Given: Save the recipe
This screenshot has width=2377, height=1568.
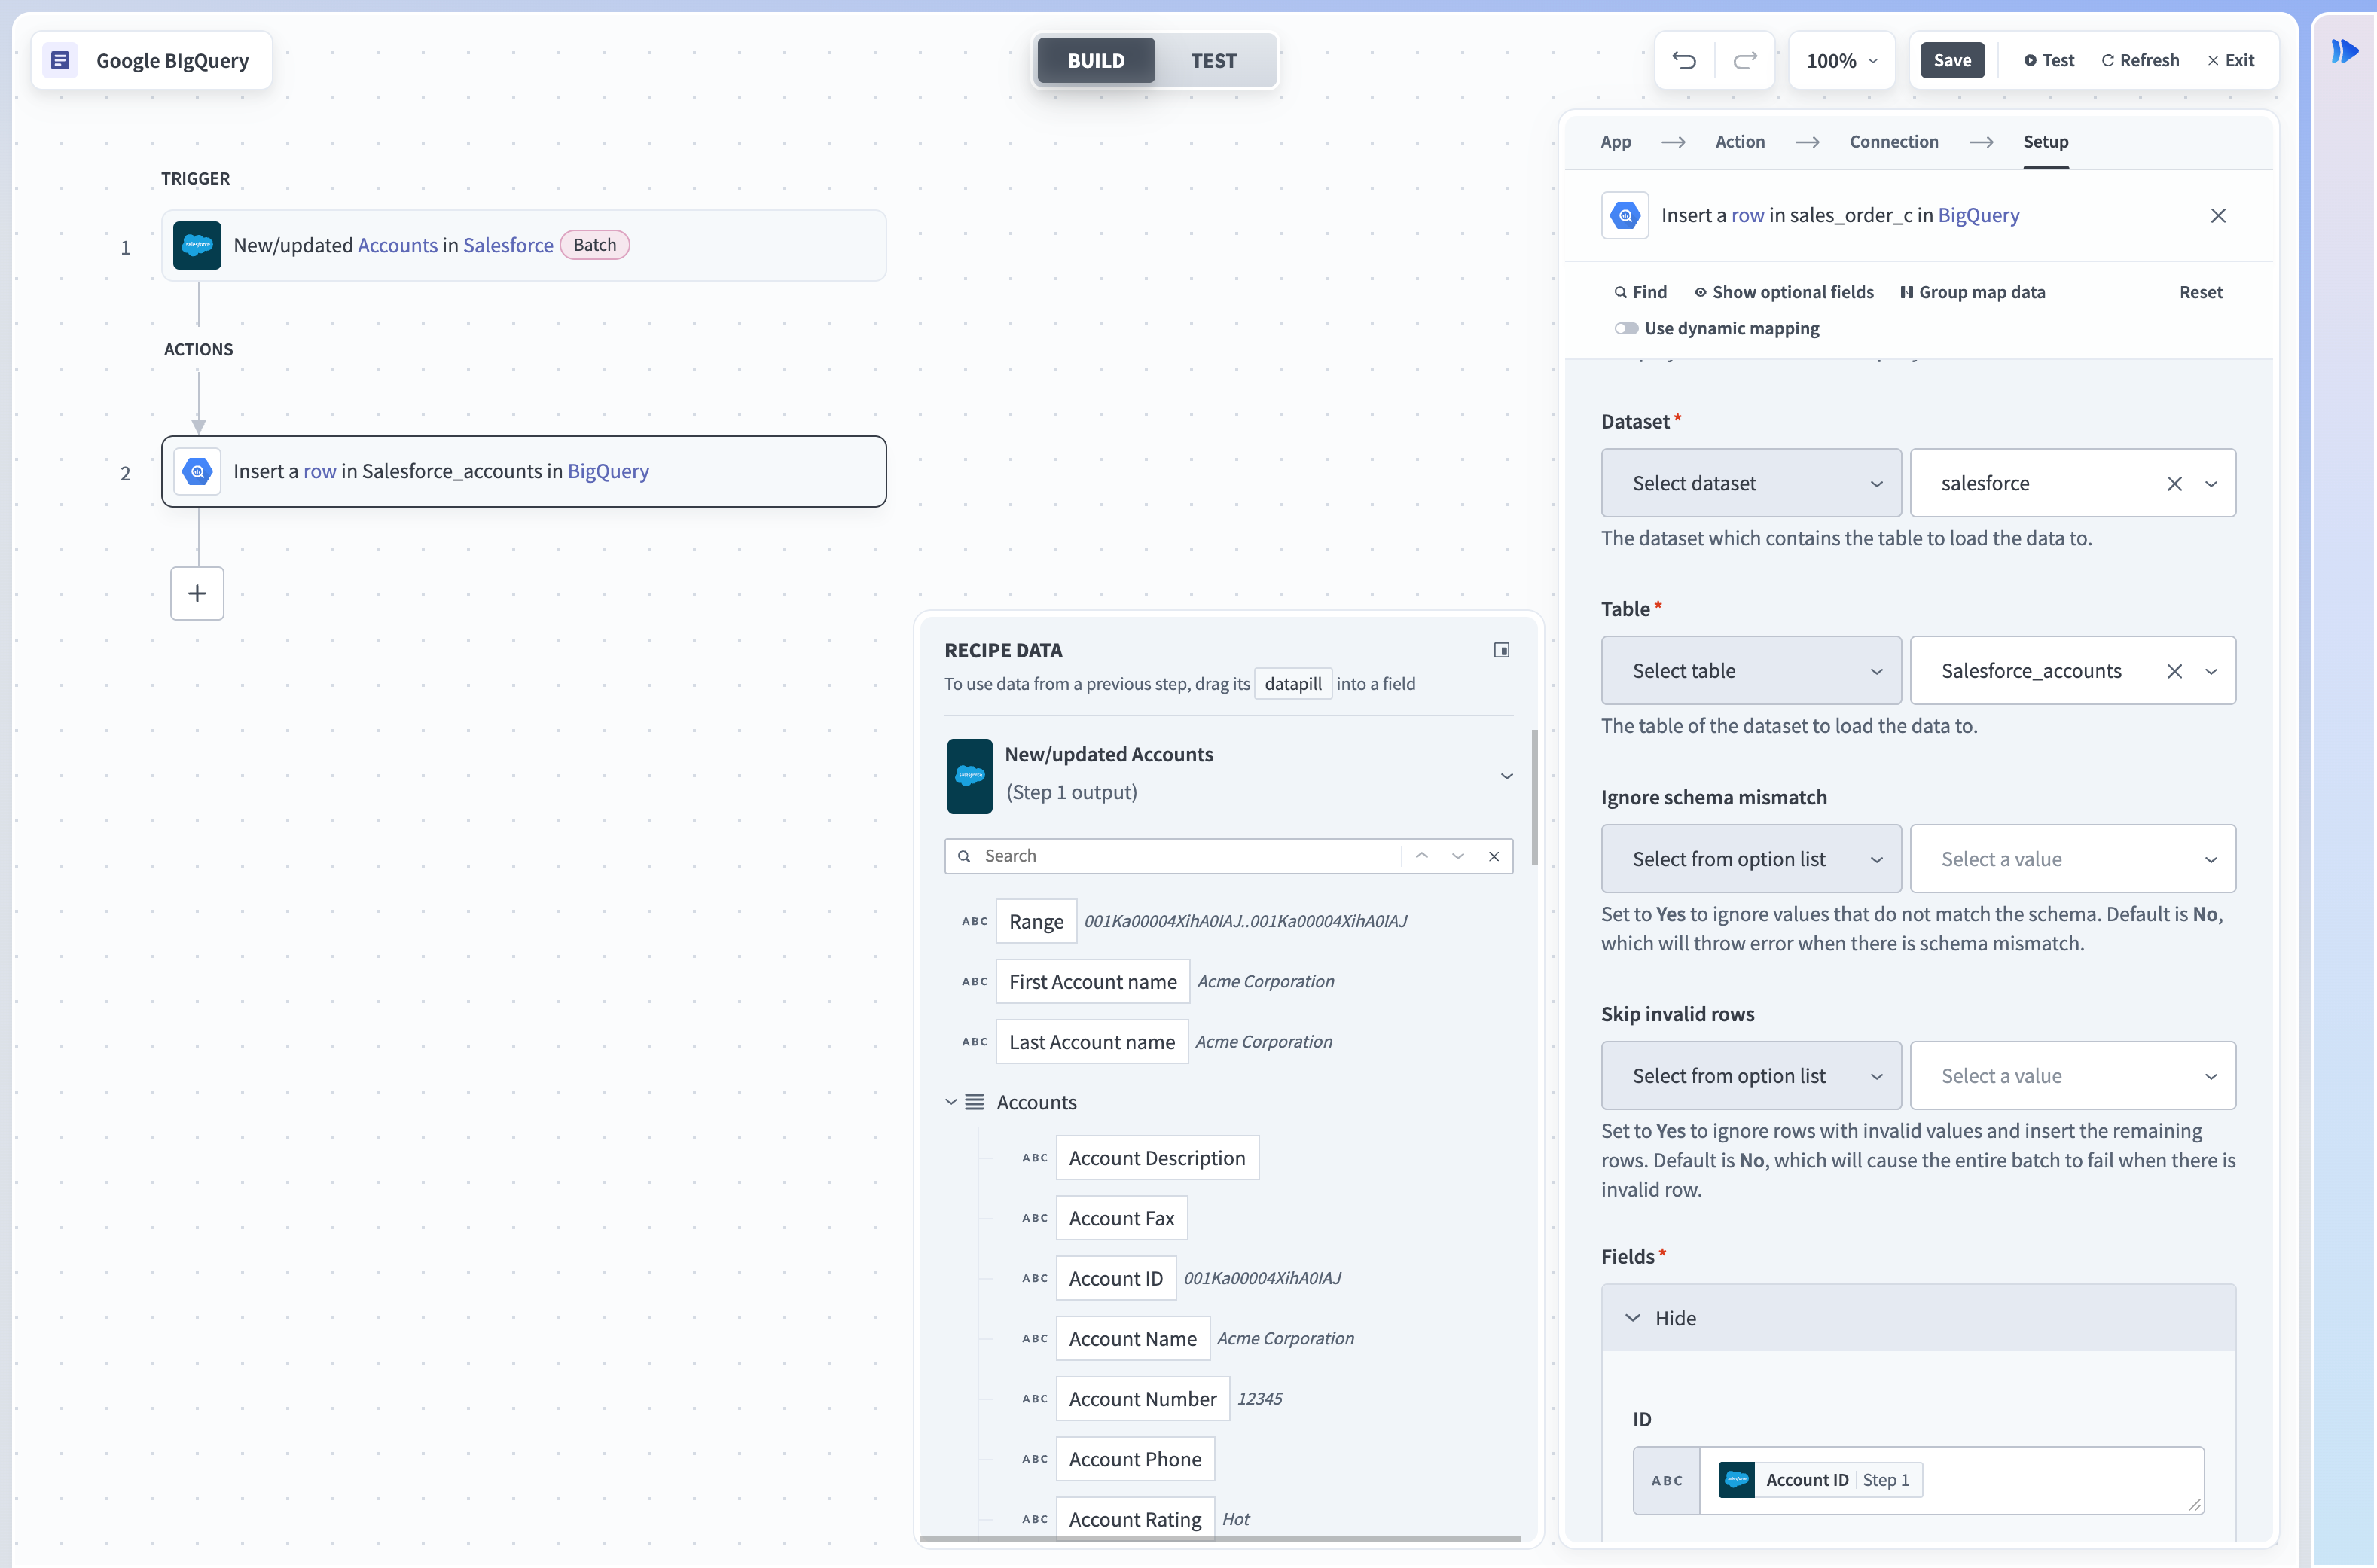Looking at the screenshot, I should pyautogui.click(x=1952, y=60).
